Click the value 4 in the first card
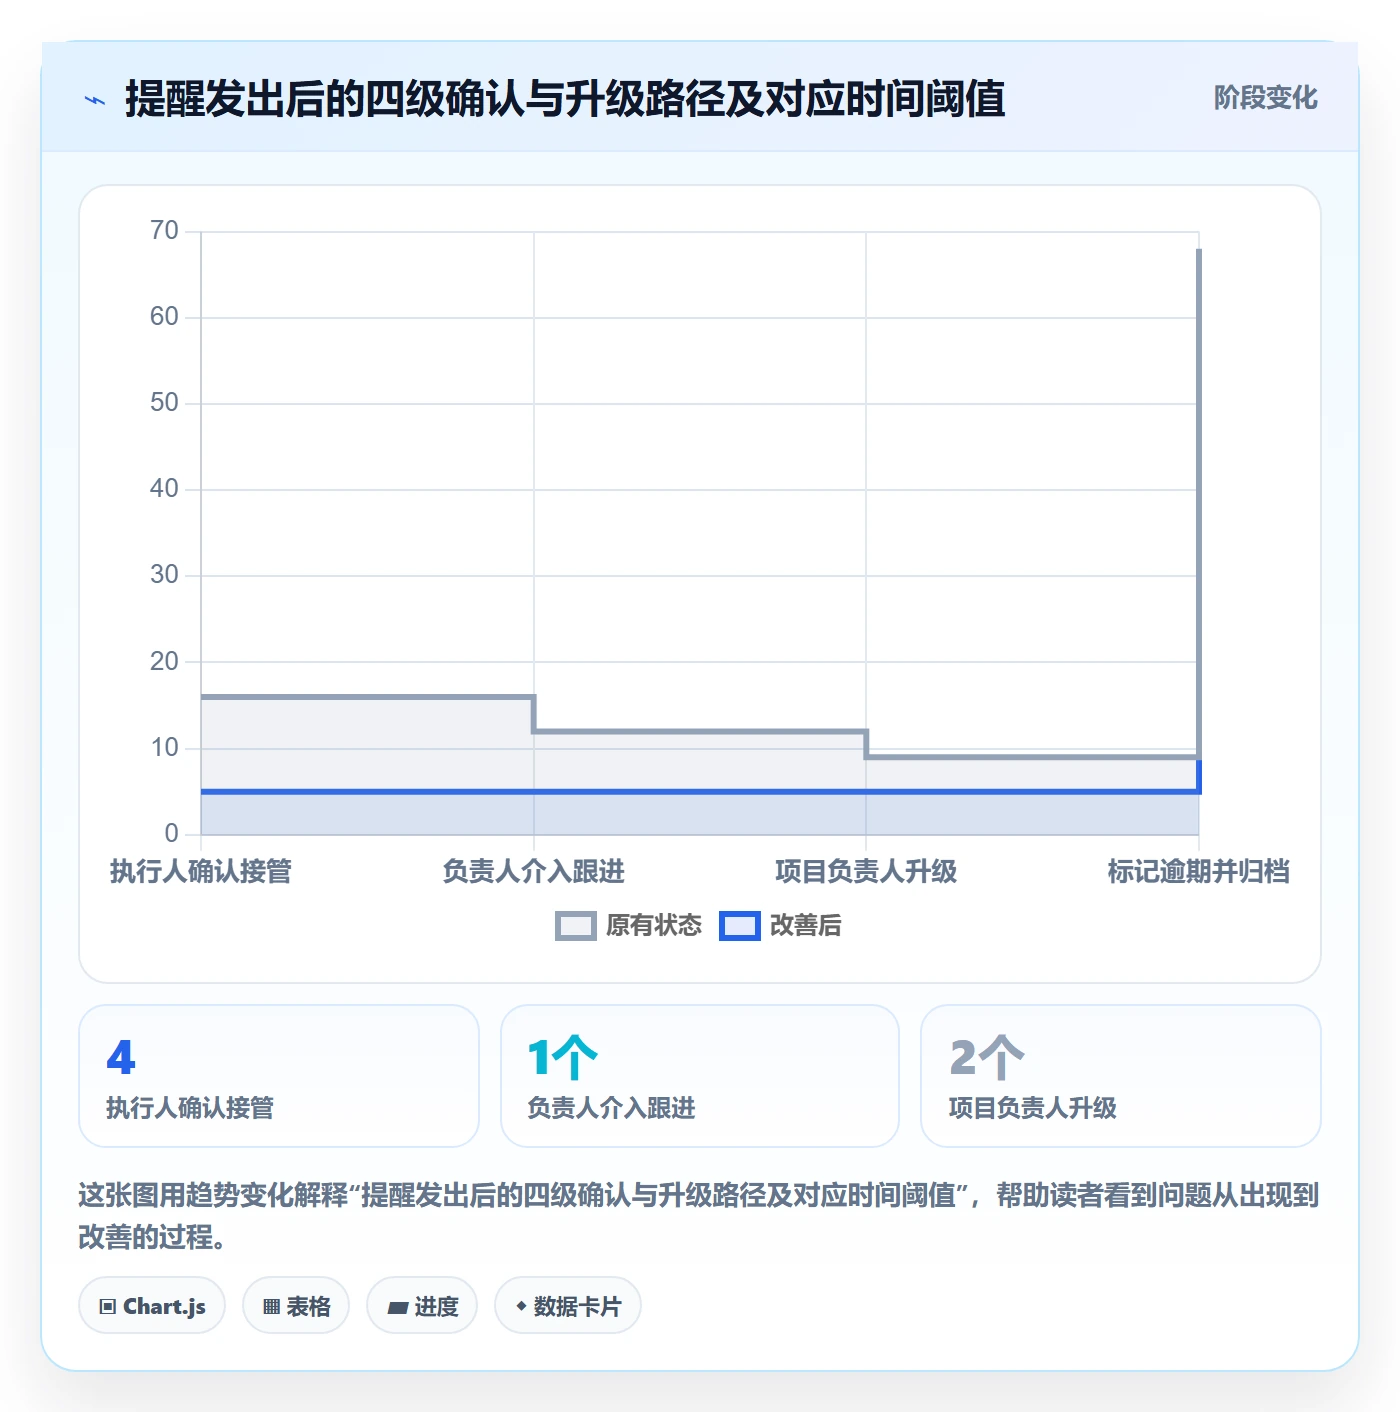This screenshot has width=1400, height=1412. tap(121, 1058)
